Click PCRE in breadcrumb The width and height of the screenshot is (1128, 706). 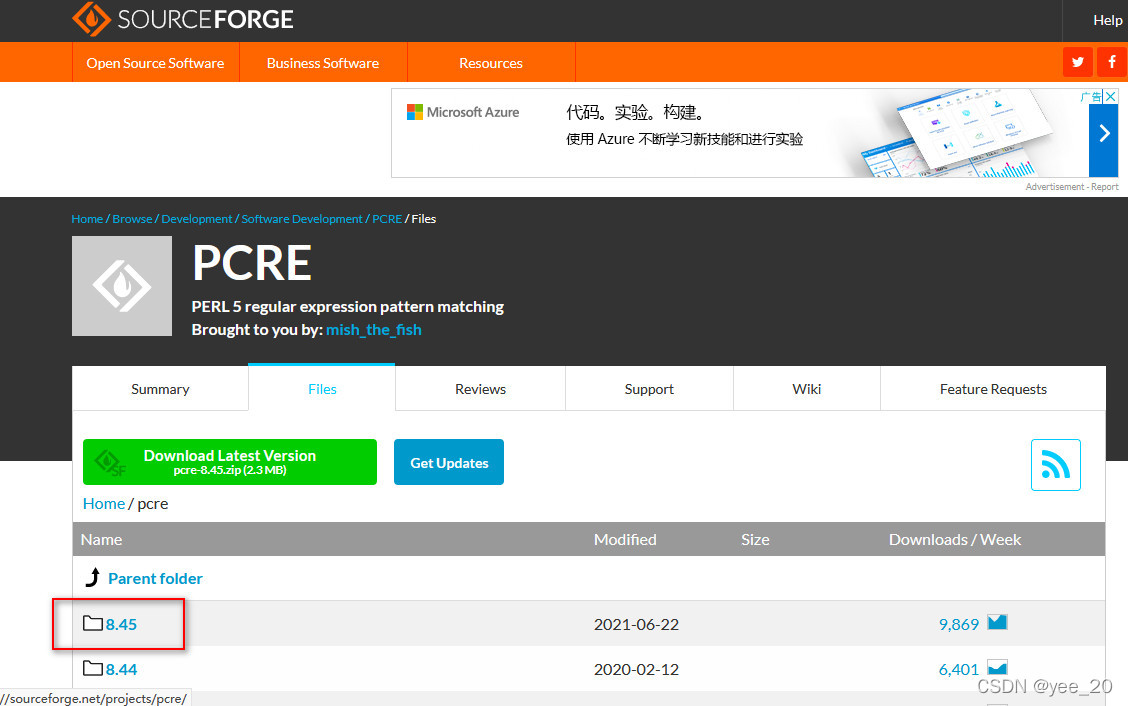387,219
